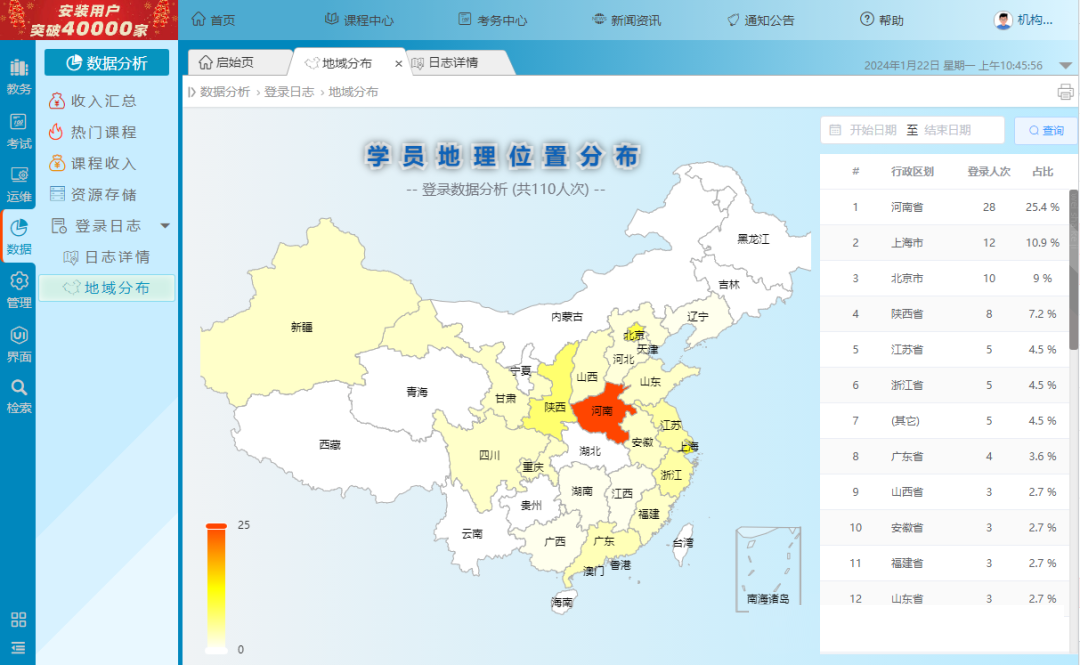Click the printer icon

point(1065,92)
